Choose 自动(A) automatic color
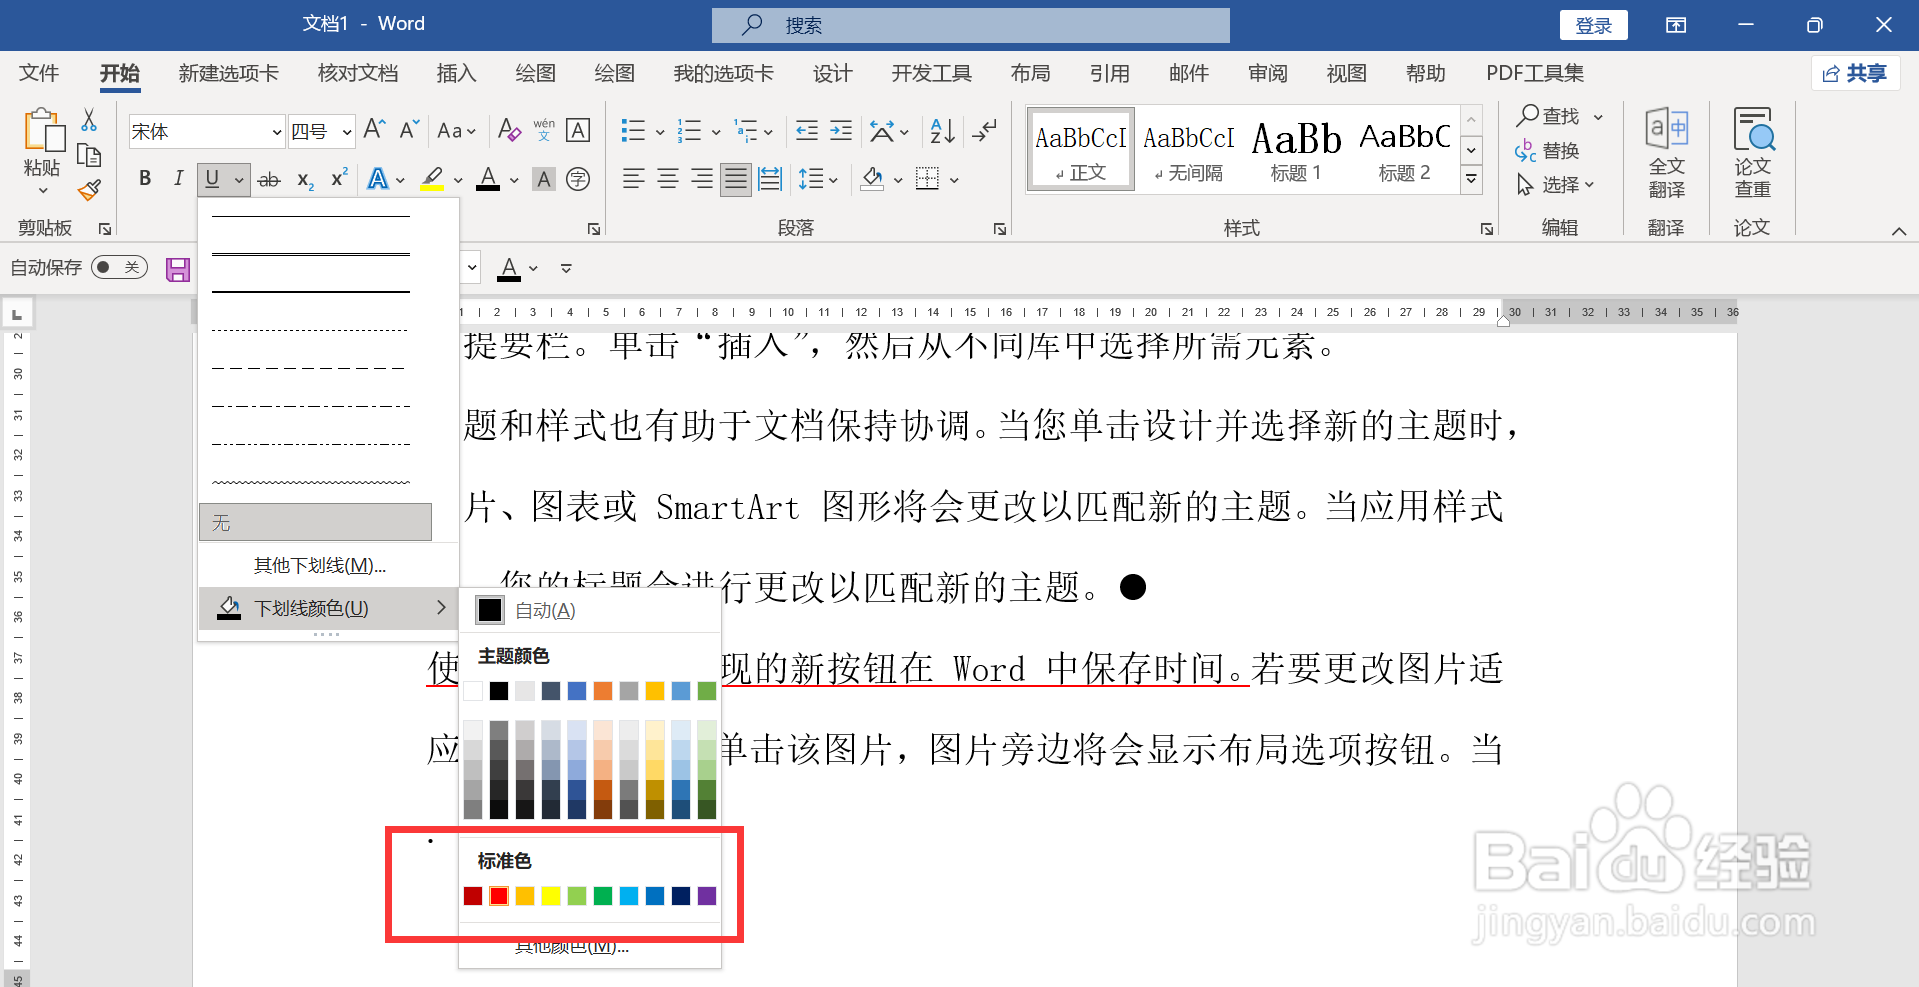 tap(590, 610)
